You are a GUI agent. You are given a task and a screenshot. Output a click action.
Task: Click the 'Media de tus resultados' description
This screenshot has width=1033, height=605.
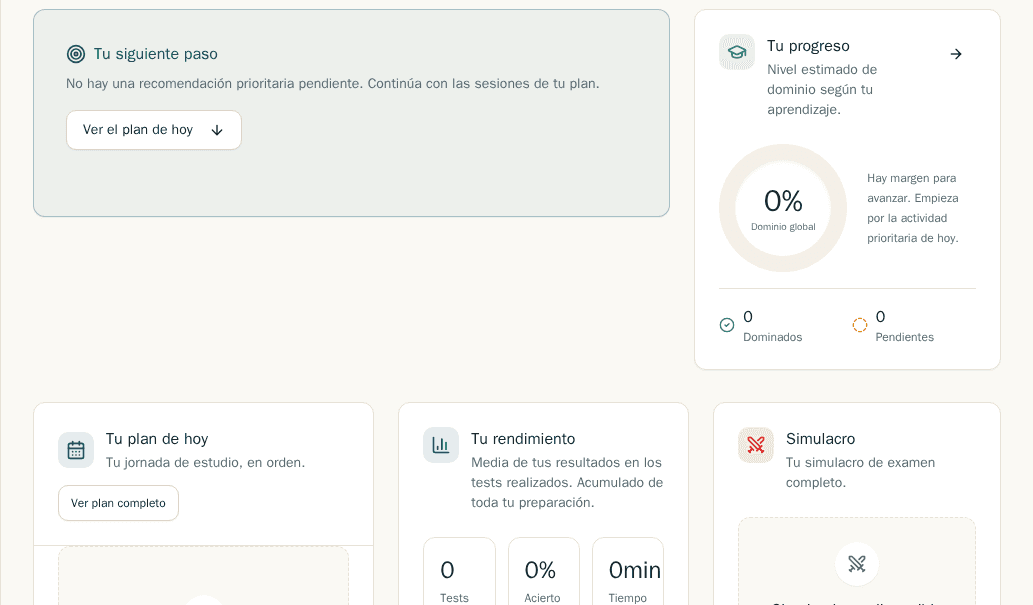pos(567,482)
